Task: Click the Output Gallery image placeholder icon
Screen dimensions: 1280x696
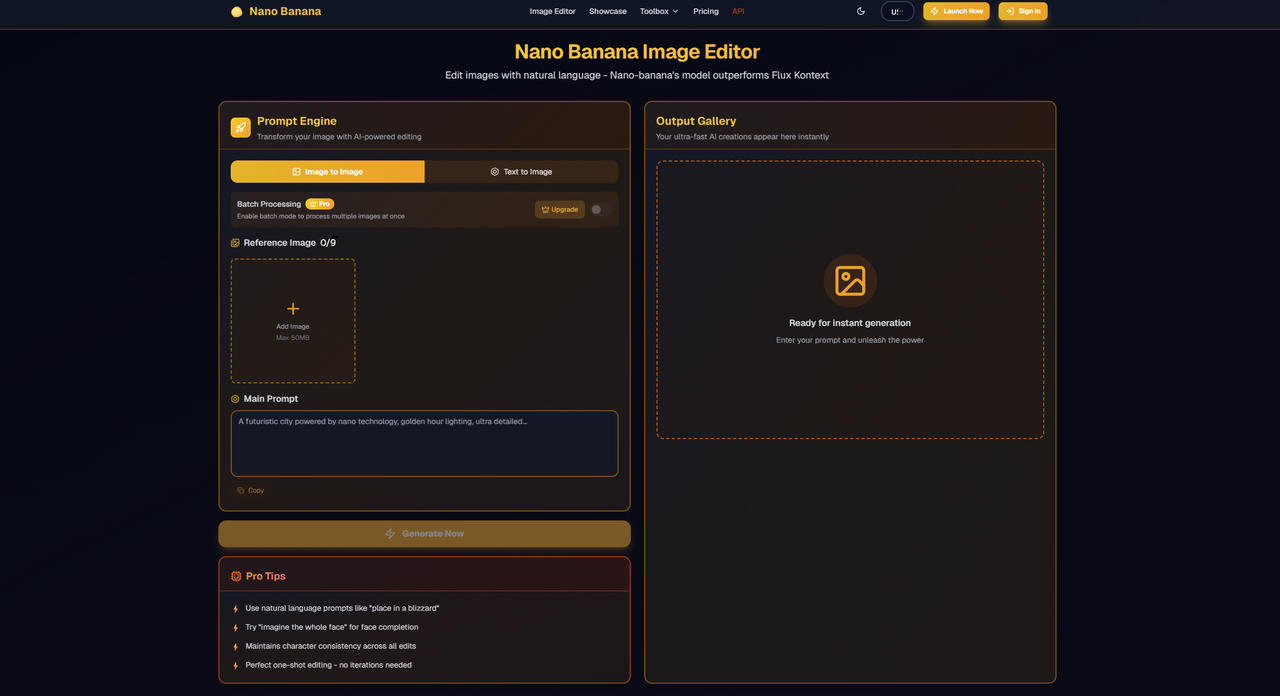Action: click(x=850, y=281)
